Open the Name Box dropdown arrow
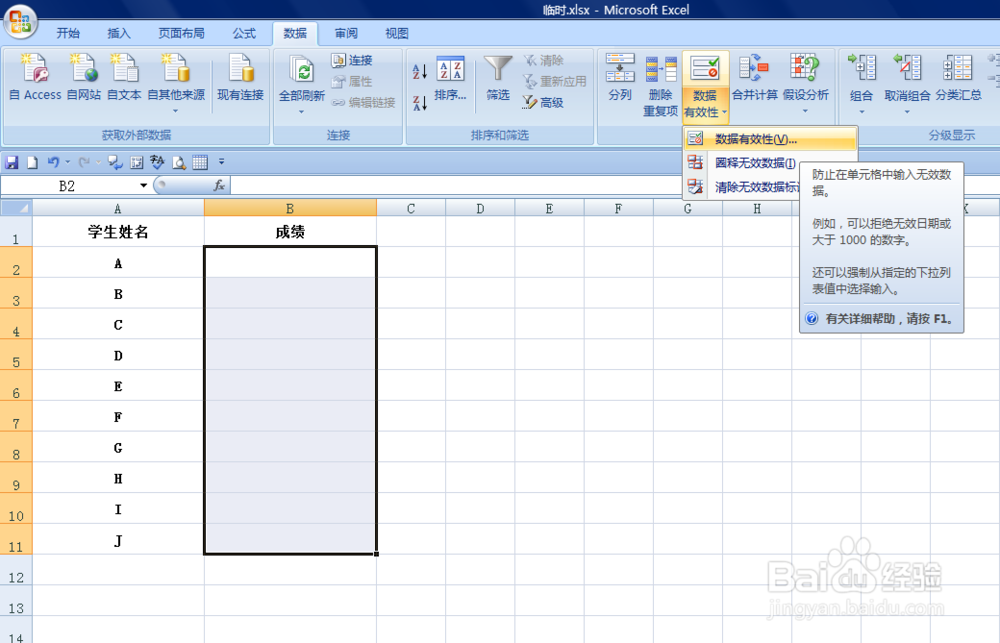The width and height of the screenshot is (1000, 643). pos(143,186)
